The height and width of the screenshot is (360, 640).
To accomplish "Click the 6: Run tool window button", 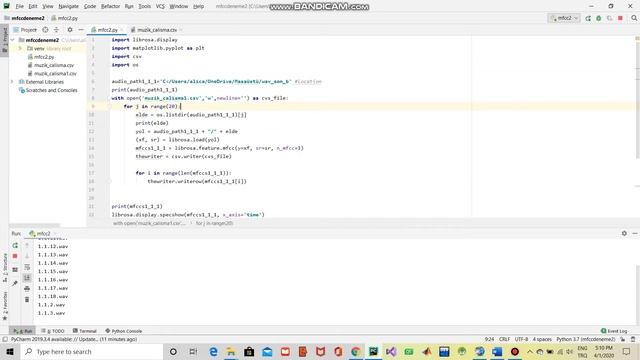I will click(23, 331).
